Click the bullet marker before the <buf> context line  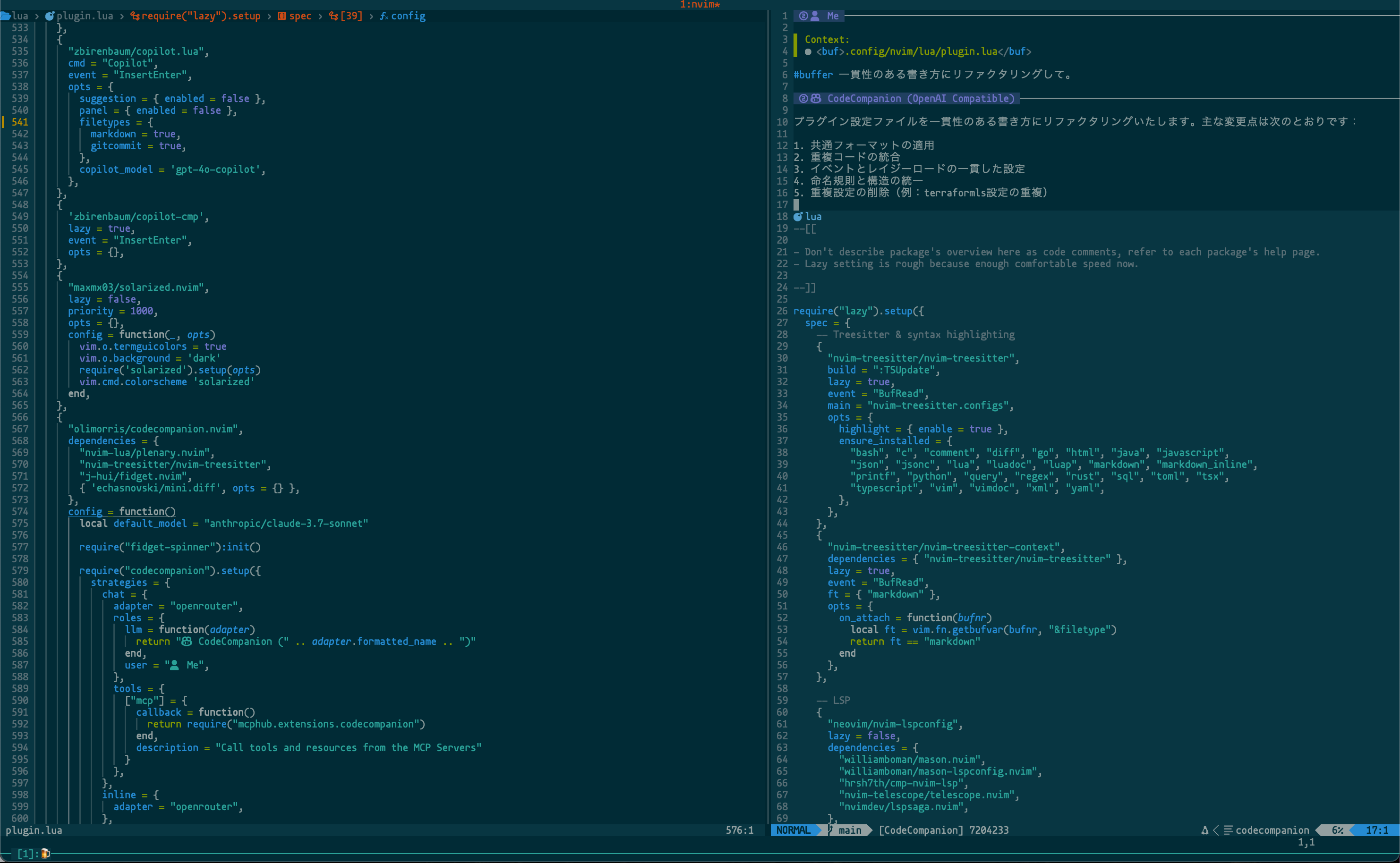tap(808, 51)
